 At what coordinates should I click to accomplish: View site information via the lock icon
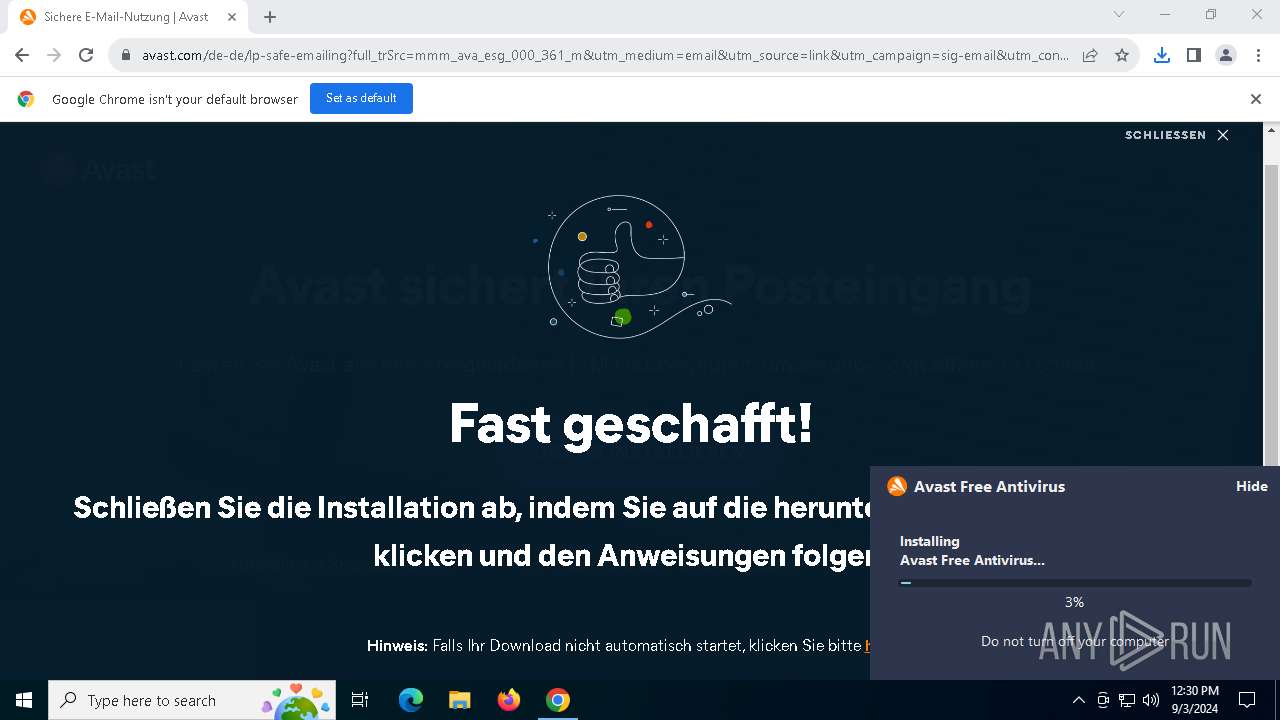tap(126, 55)
